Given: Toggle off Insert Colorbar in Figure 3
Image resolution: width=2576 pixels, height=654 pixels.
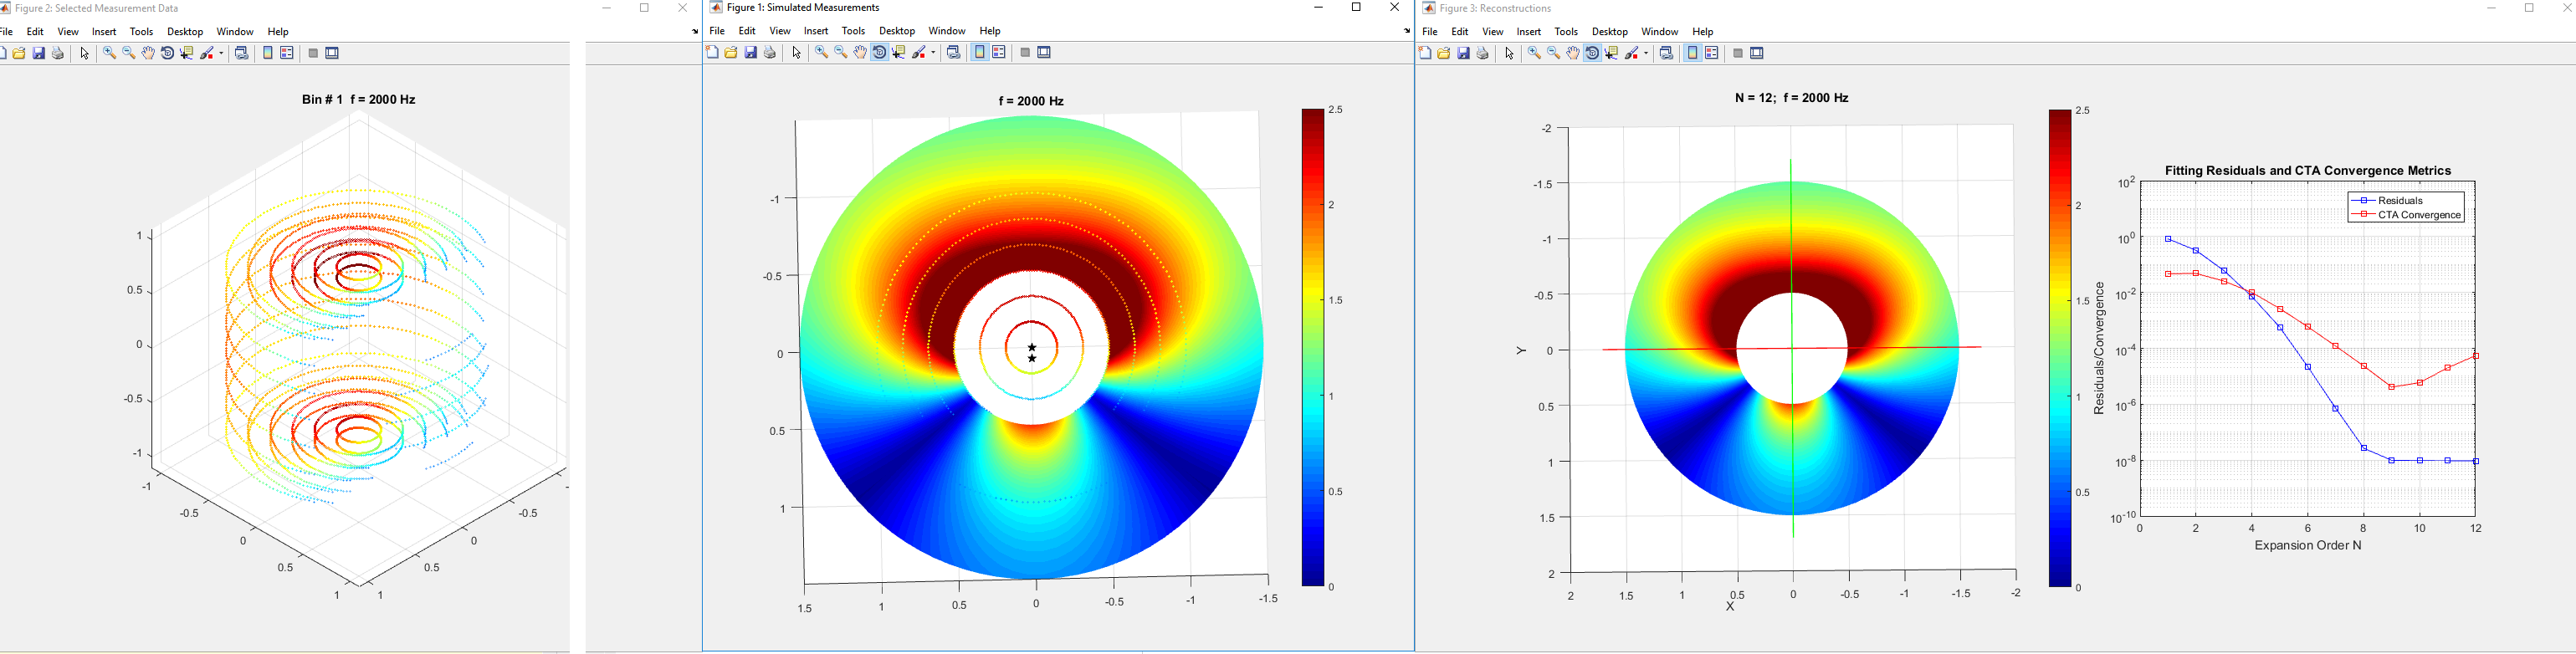Looking at the screenshot, I should click(1693, 53).
